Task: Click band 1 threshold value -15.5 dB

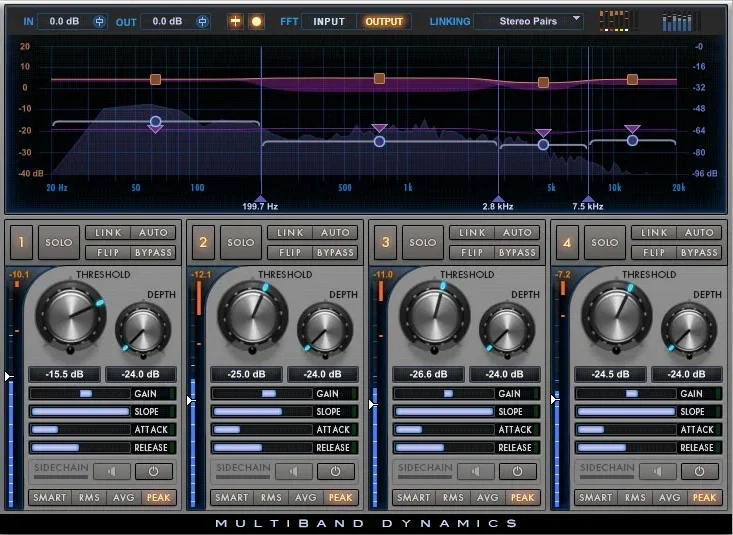Action: pos(65,374)
